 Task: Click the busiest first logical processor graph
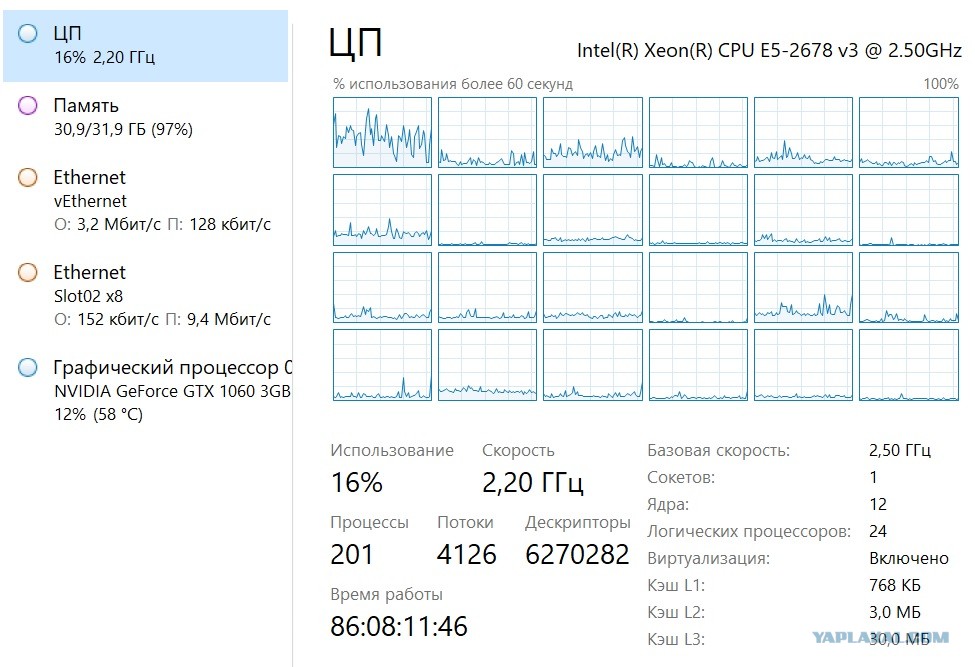point(382,132)
